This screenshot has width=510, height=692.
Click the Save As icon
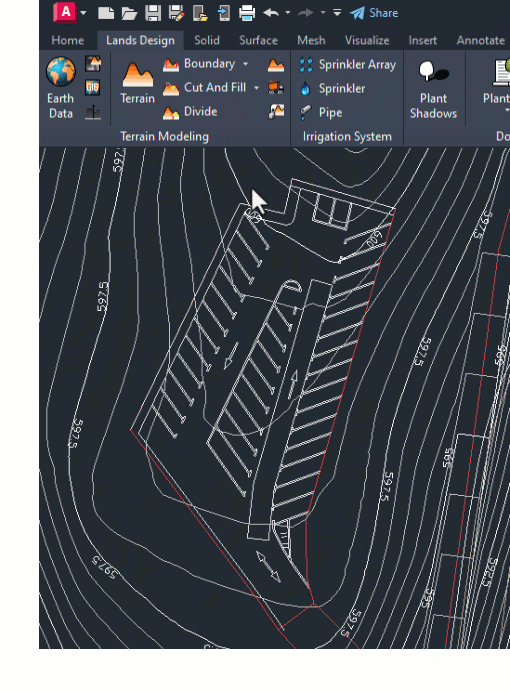176,13
